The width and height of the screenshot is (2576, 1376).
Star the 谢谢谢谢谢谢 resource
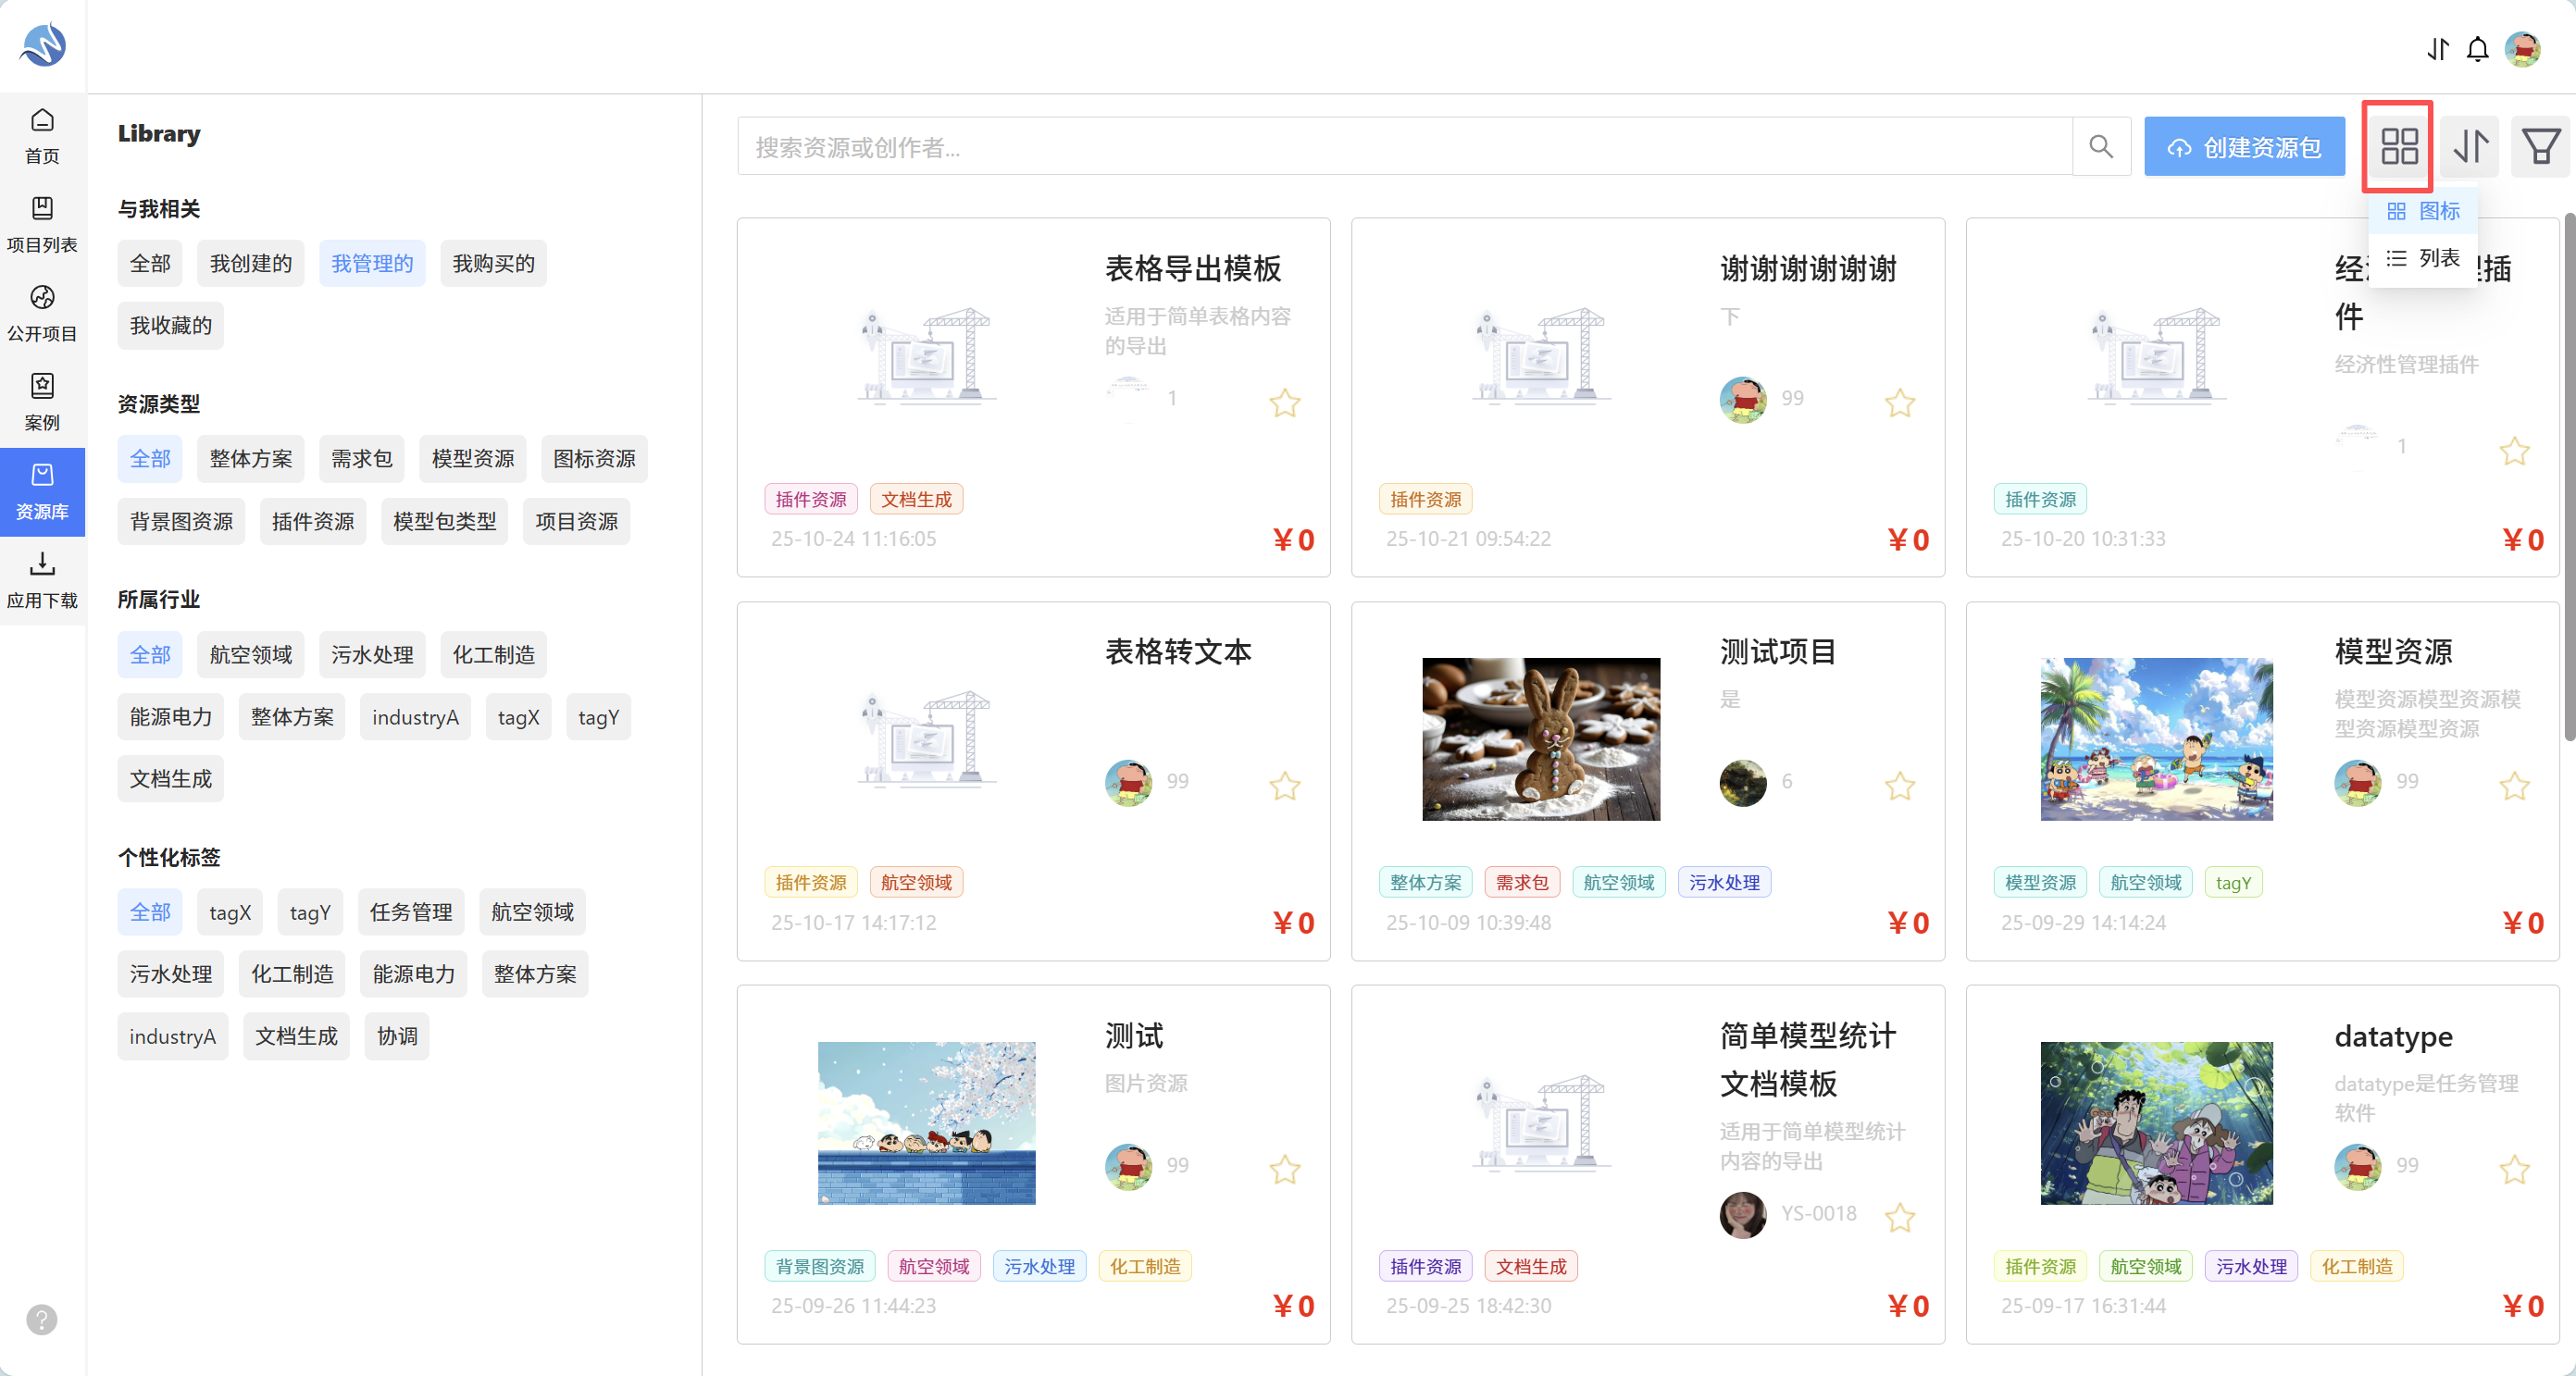(x=1900, y=403)
